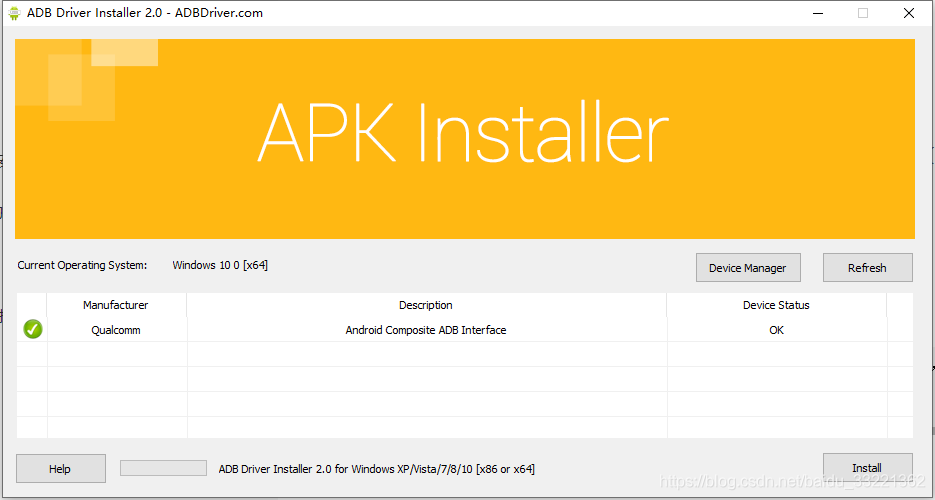
Task: Click the disabled maximize window button
Action: 863,13
